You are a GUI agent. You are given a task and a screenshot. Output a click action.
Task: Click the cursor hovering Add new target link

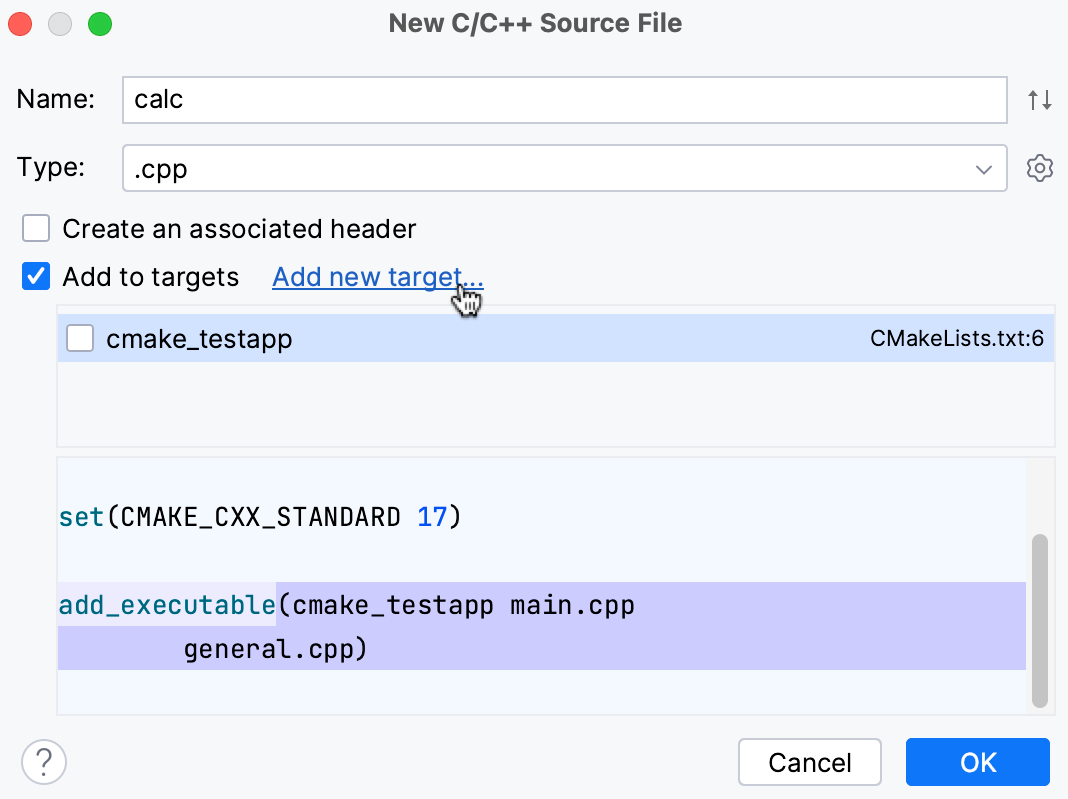[467, 298]
